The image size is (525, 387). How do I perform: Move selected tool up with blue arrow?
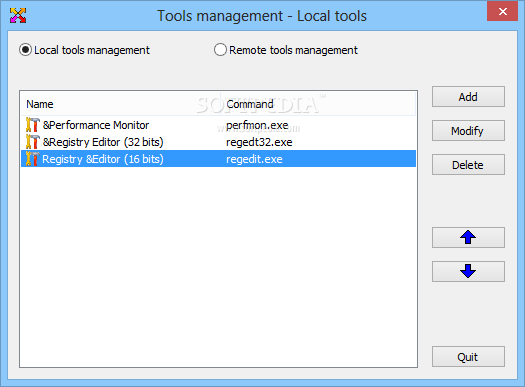[x=468, y=237]
